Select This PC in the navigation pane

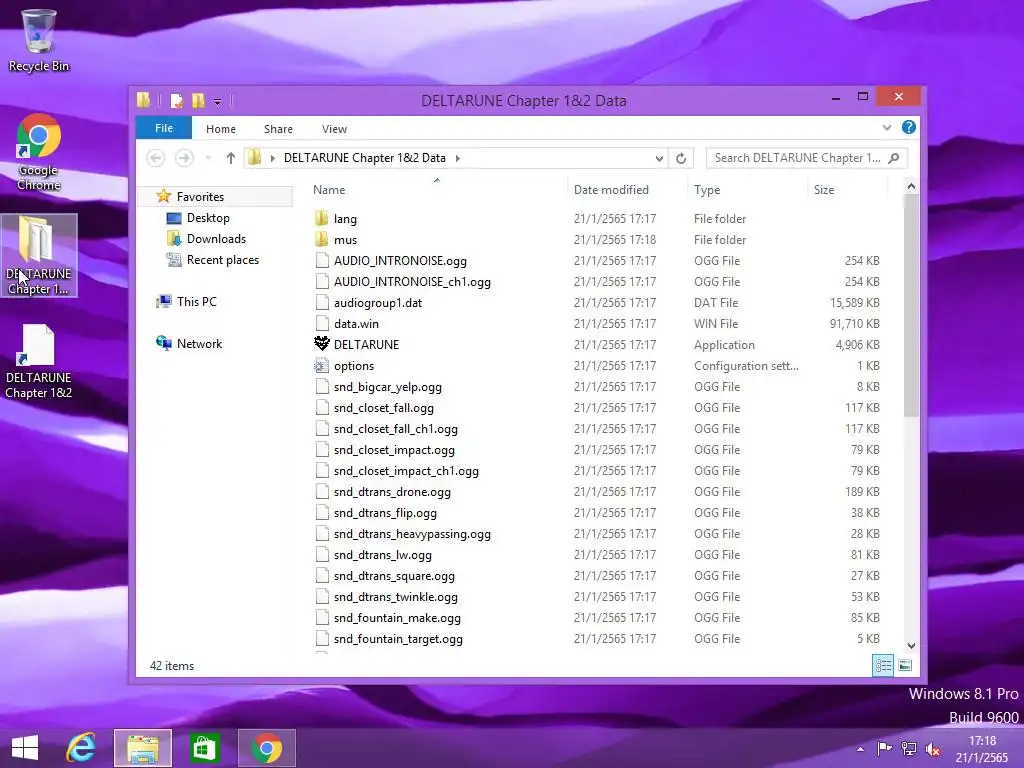point(196,302)
